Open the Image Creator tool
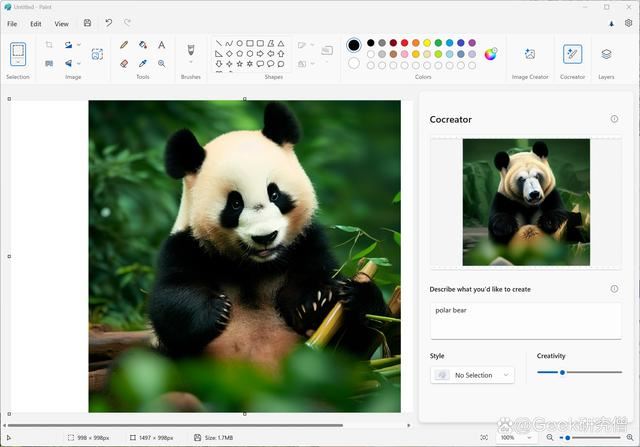 [x=530, y=54]
